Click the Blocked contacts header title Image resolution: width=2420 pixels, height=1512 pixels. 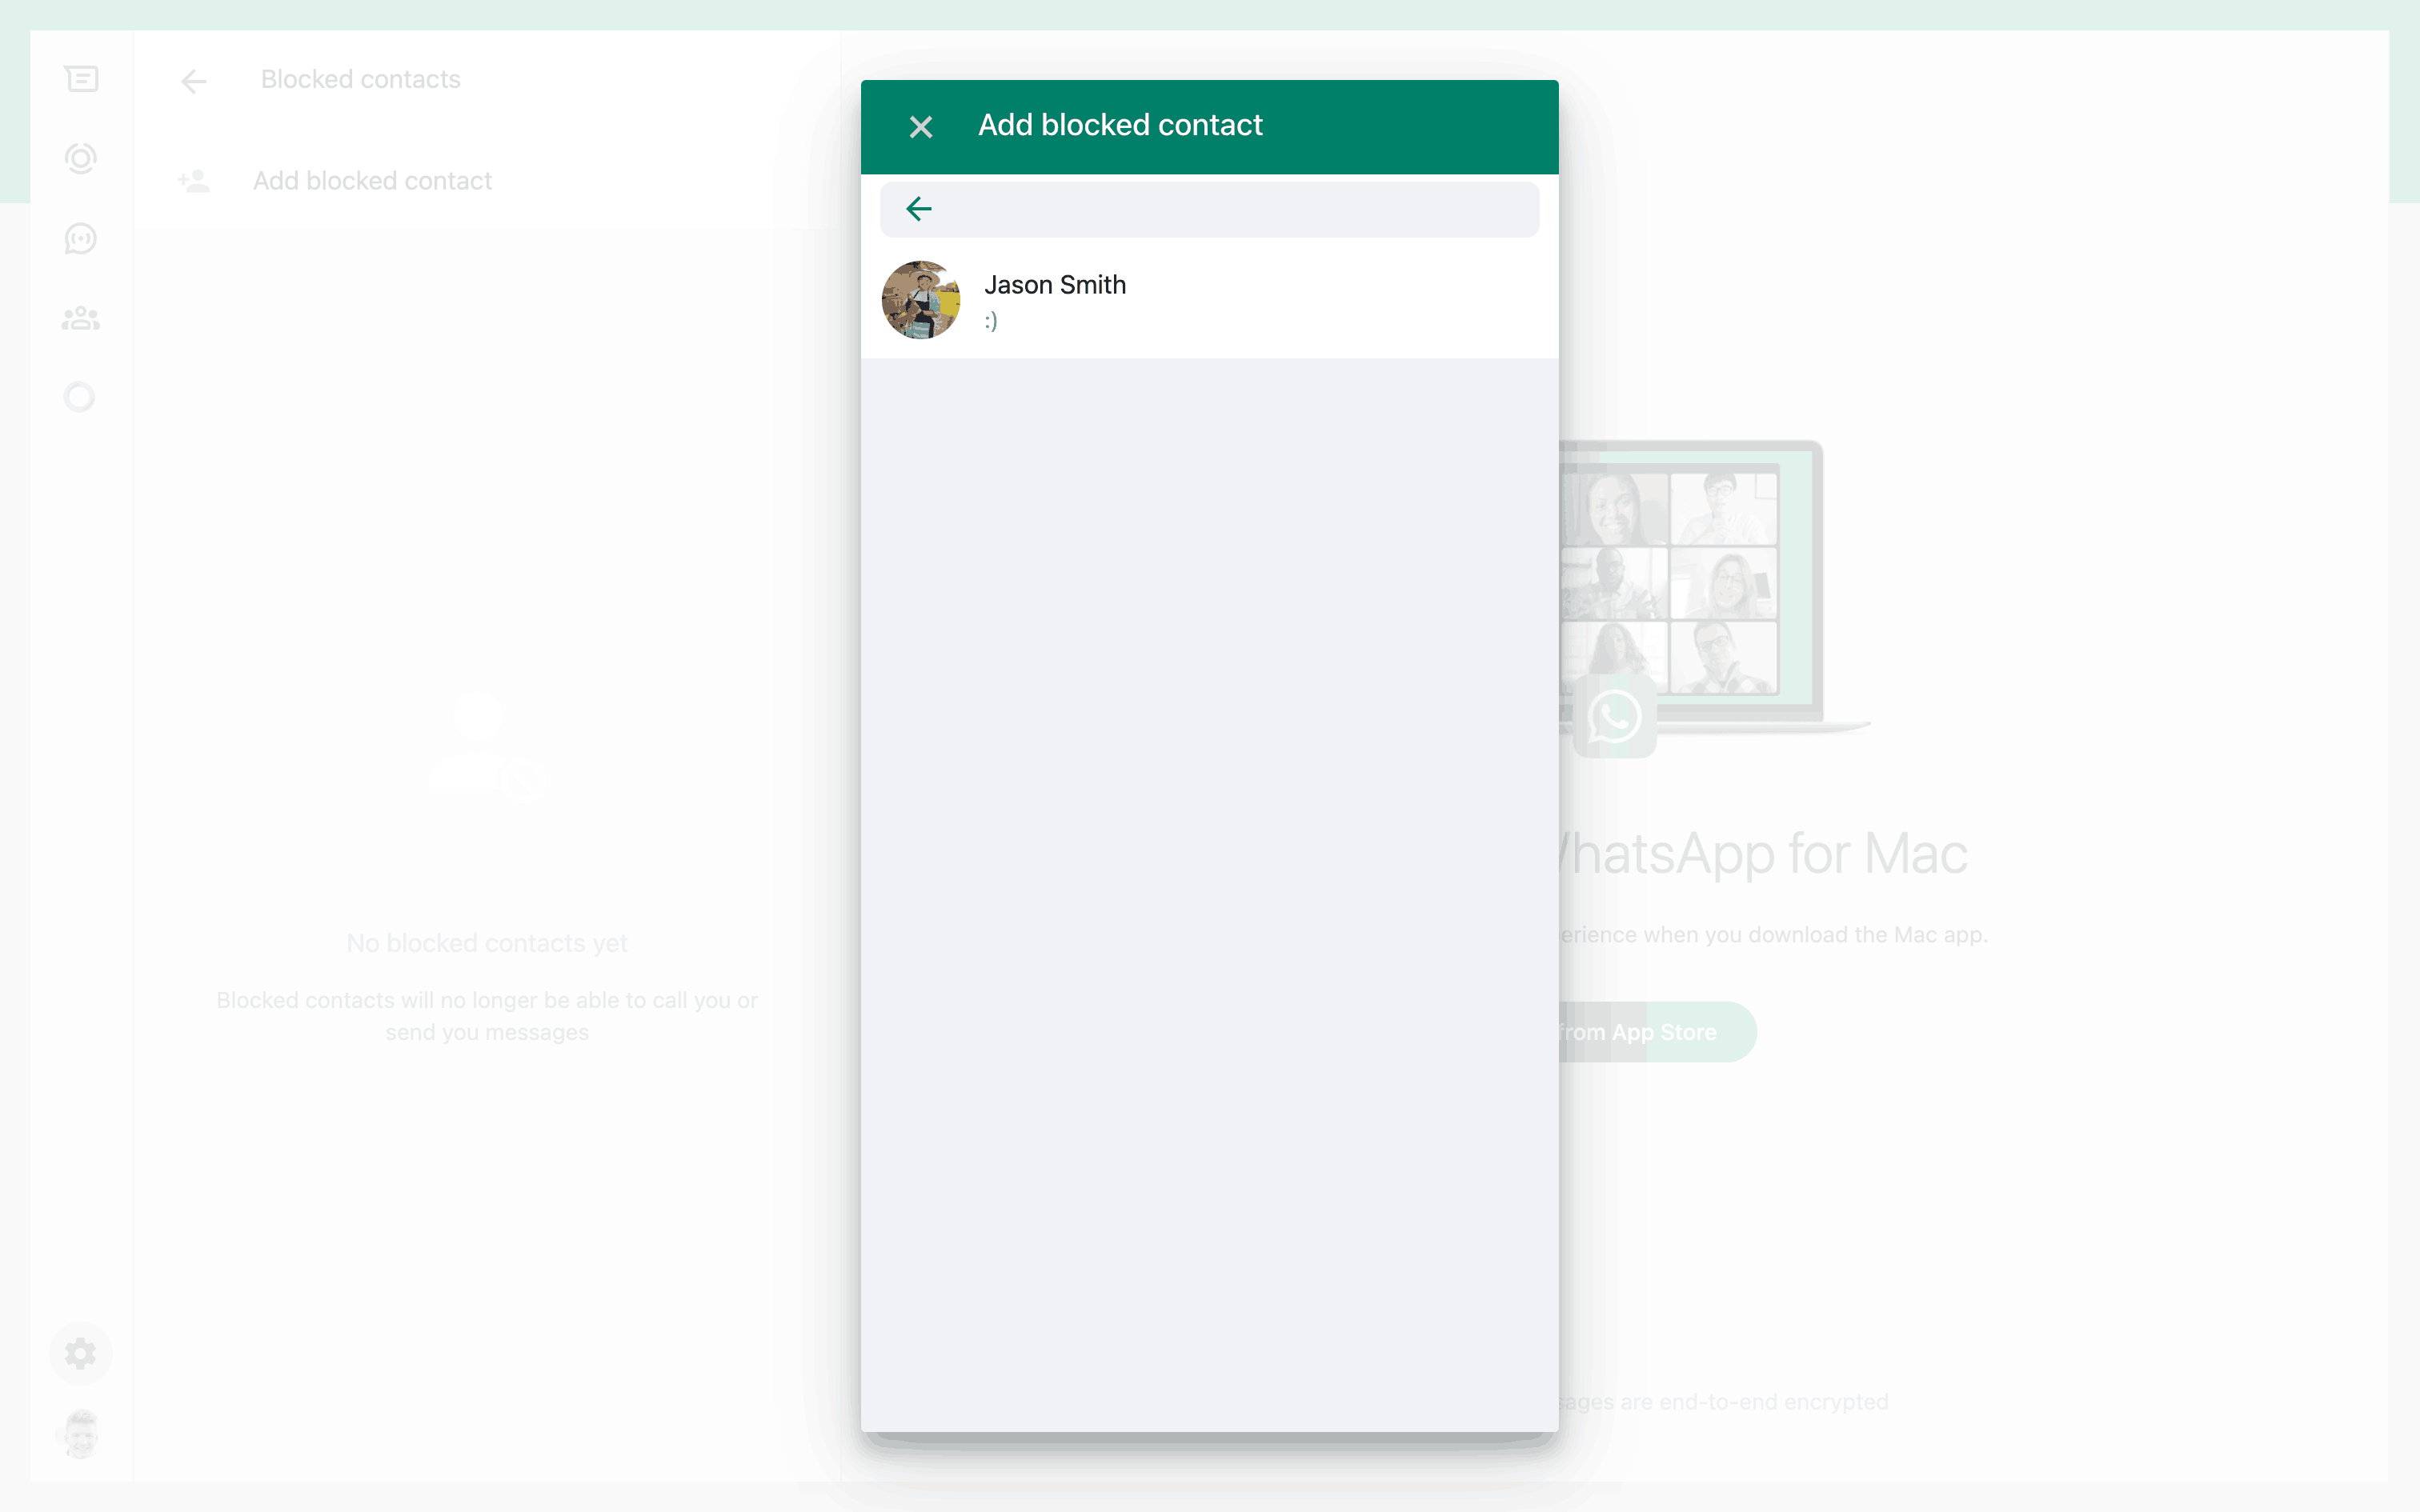(360, 79)
